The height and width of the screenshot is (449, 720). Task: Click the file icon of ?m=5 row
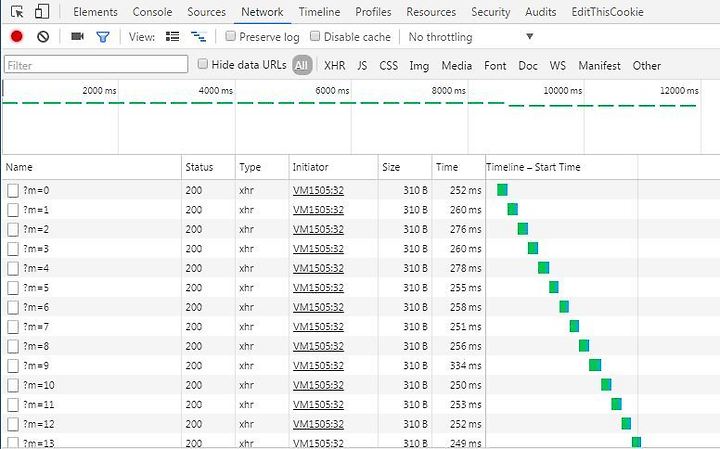pyautogui.click(x=13, y=288)
